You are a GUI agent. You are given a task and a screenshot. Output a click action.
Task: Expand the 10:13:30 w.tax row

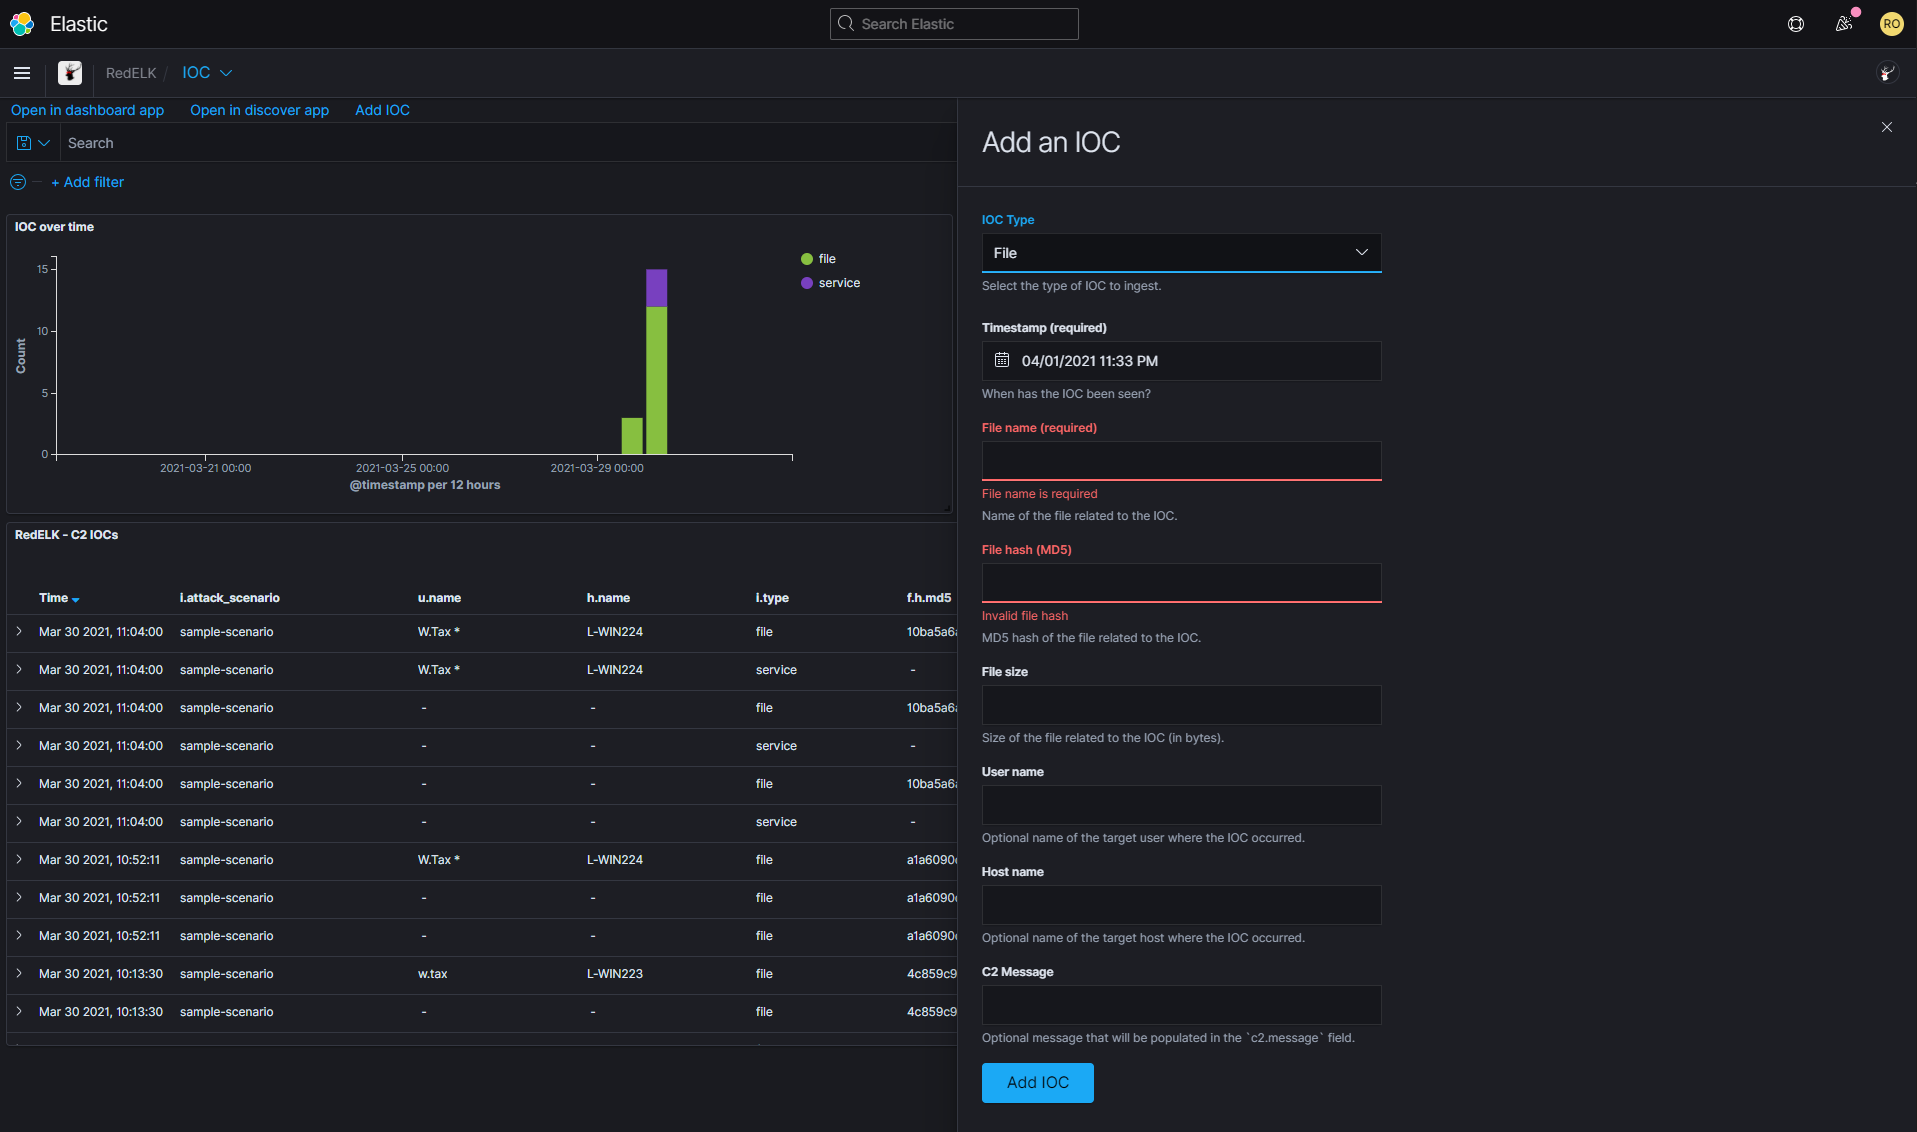click(x=19, y=974)
